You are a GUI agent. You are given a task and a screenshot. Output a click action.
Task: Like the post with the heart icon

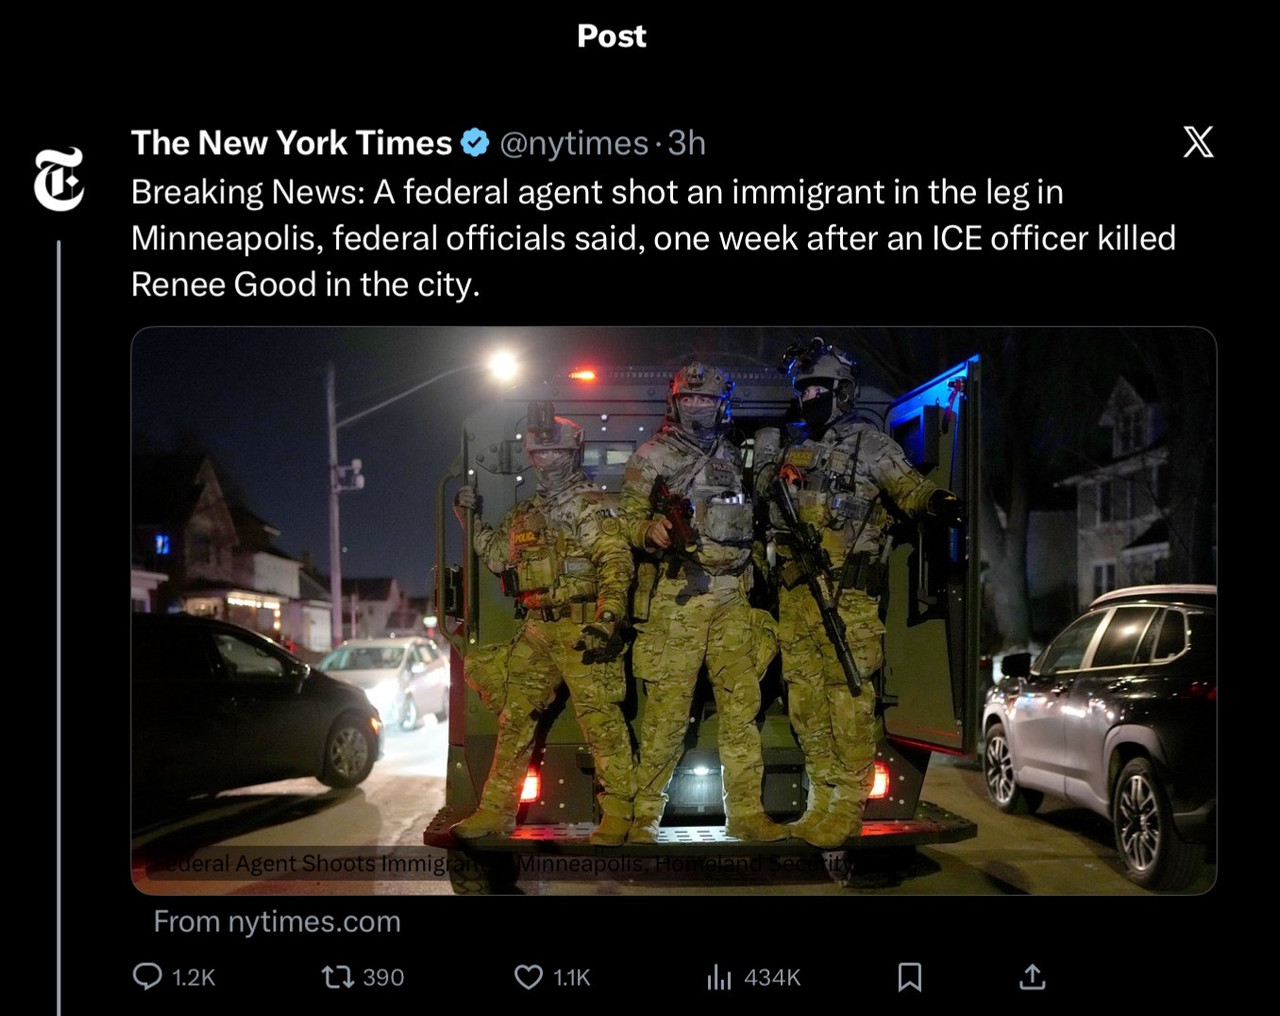528,976
